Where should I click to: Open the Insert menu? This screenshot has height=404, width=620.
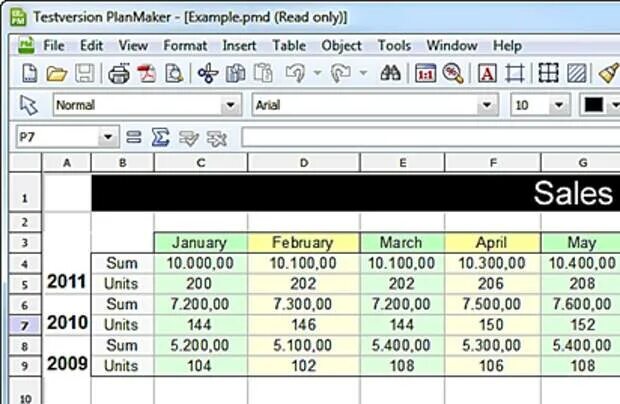[x=239, y=45]
